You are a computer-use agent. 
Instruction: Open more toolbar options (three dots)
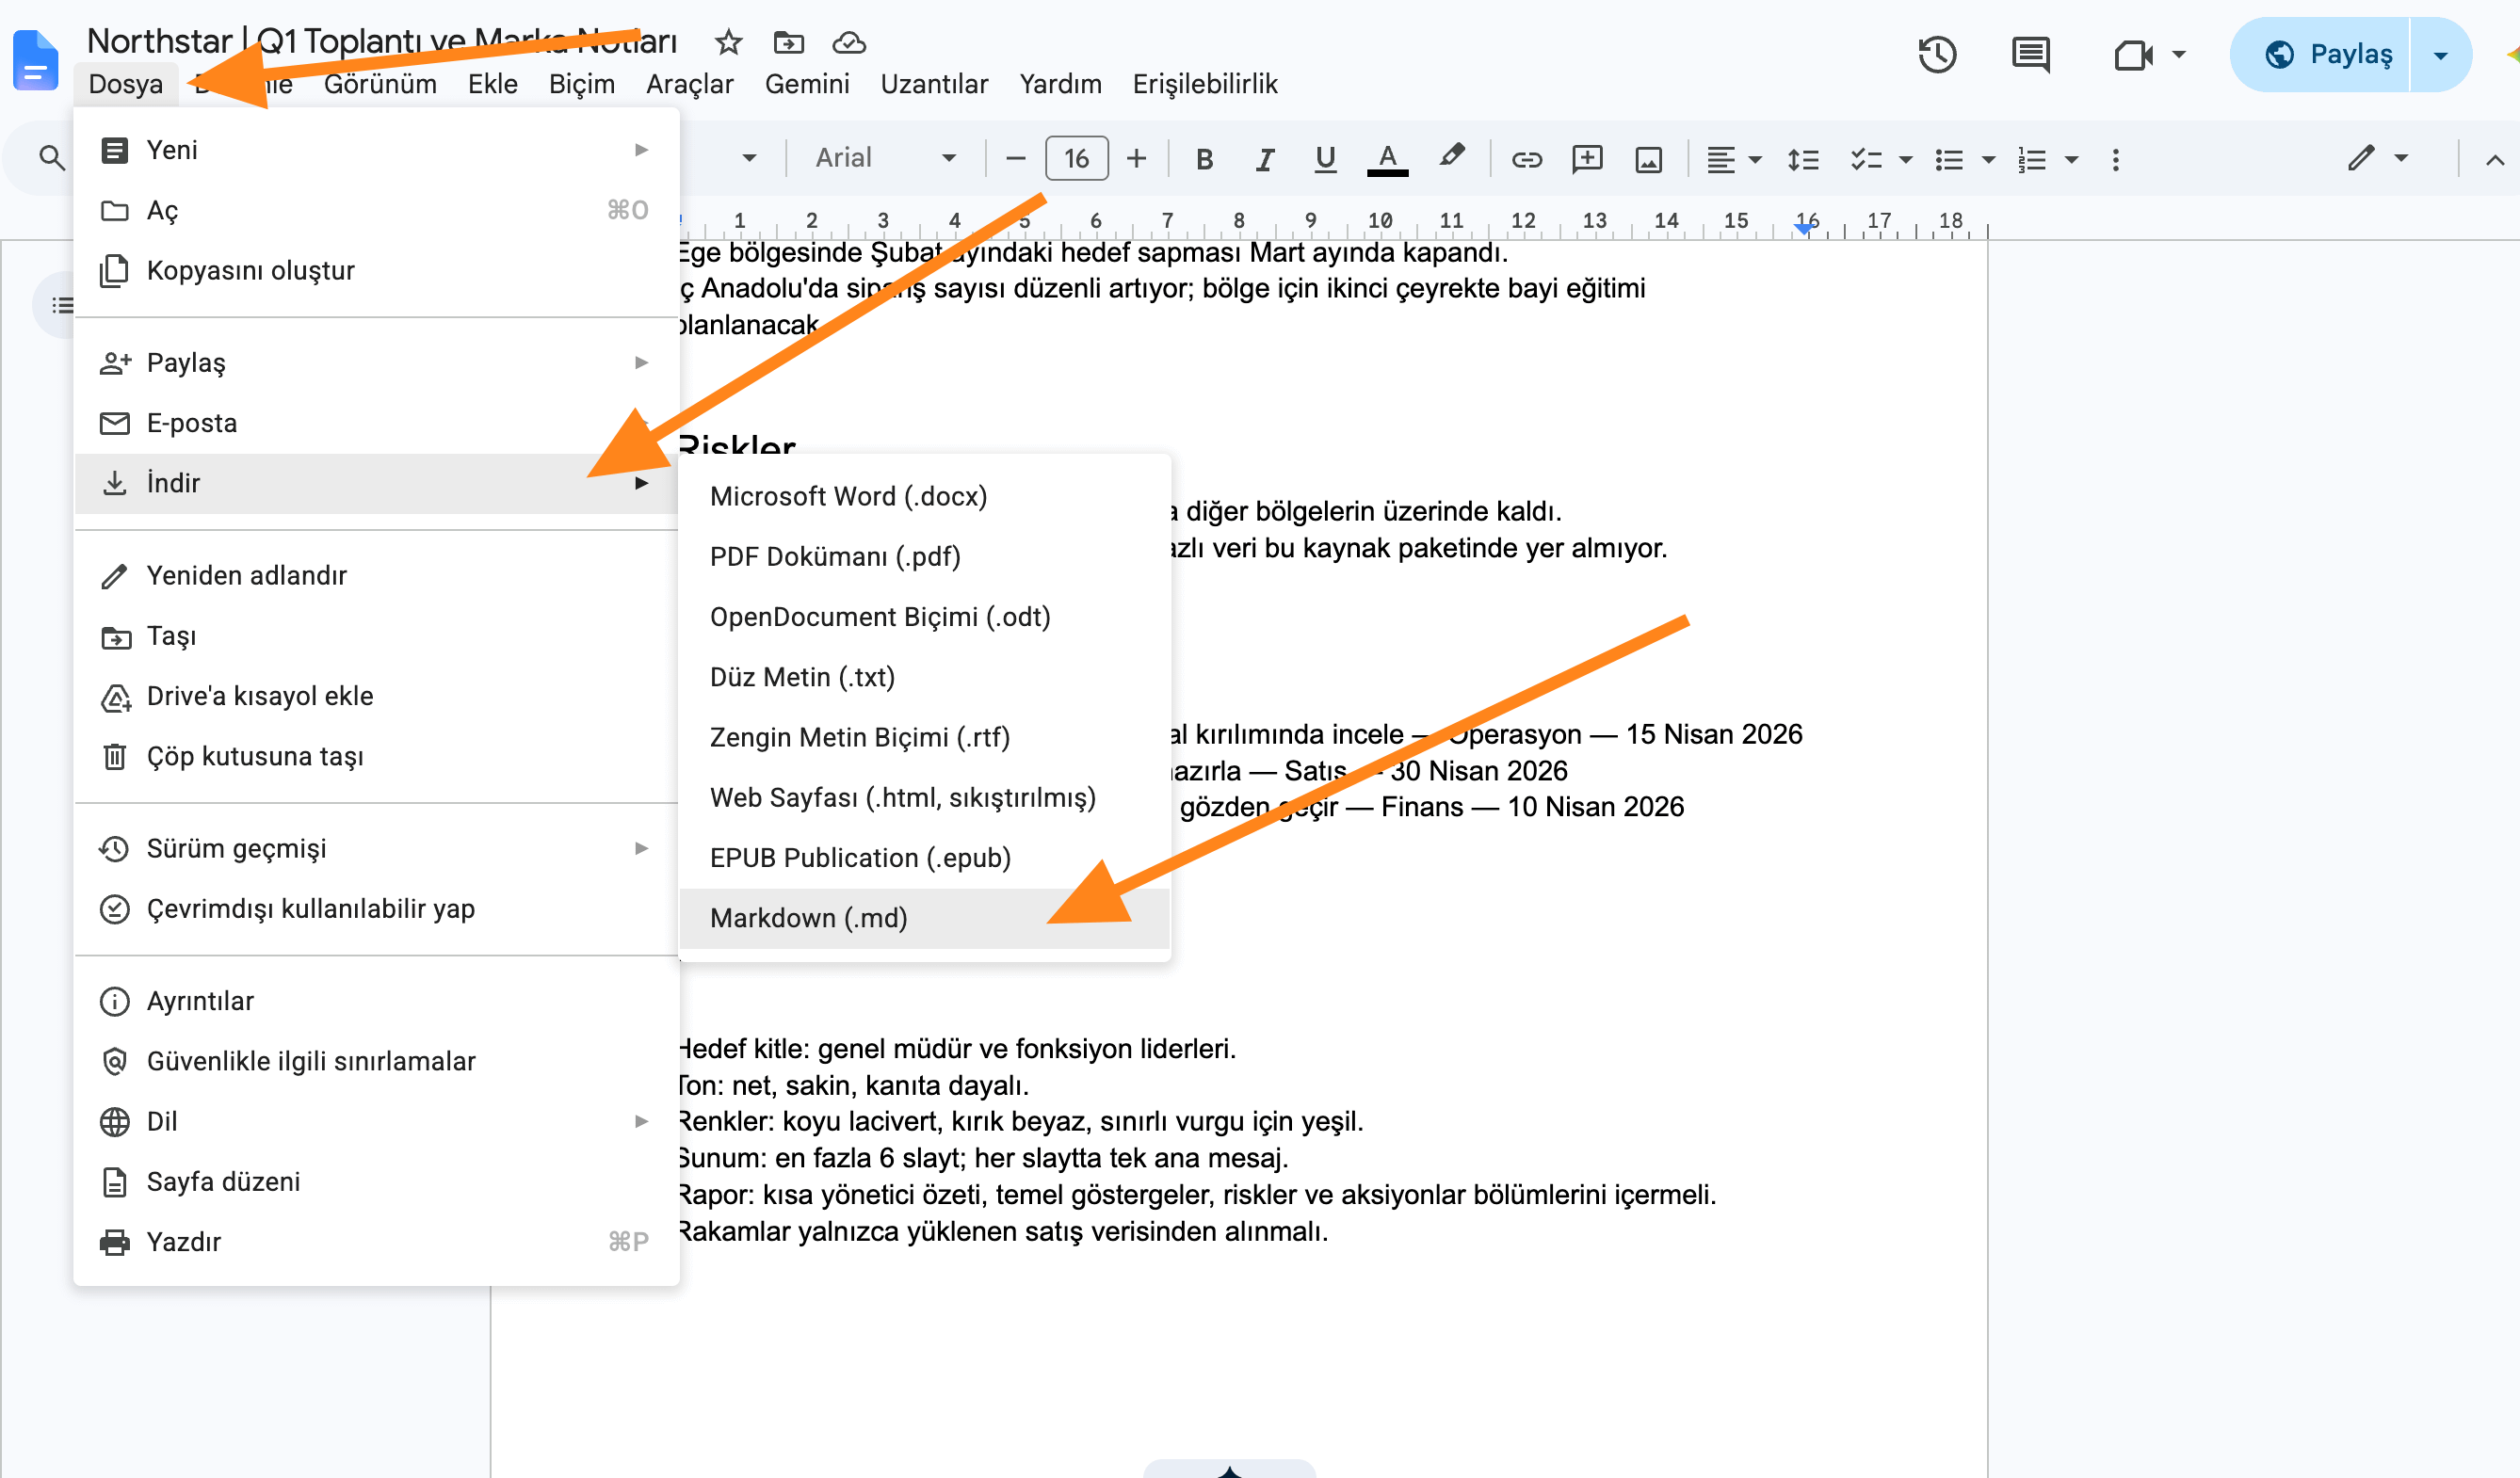point(2115,159)
